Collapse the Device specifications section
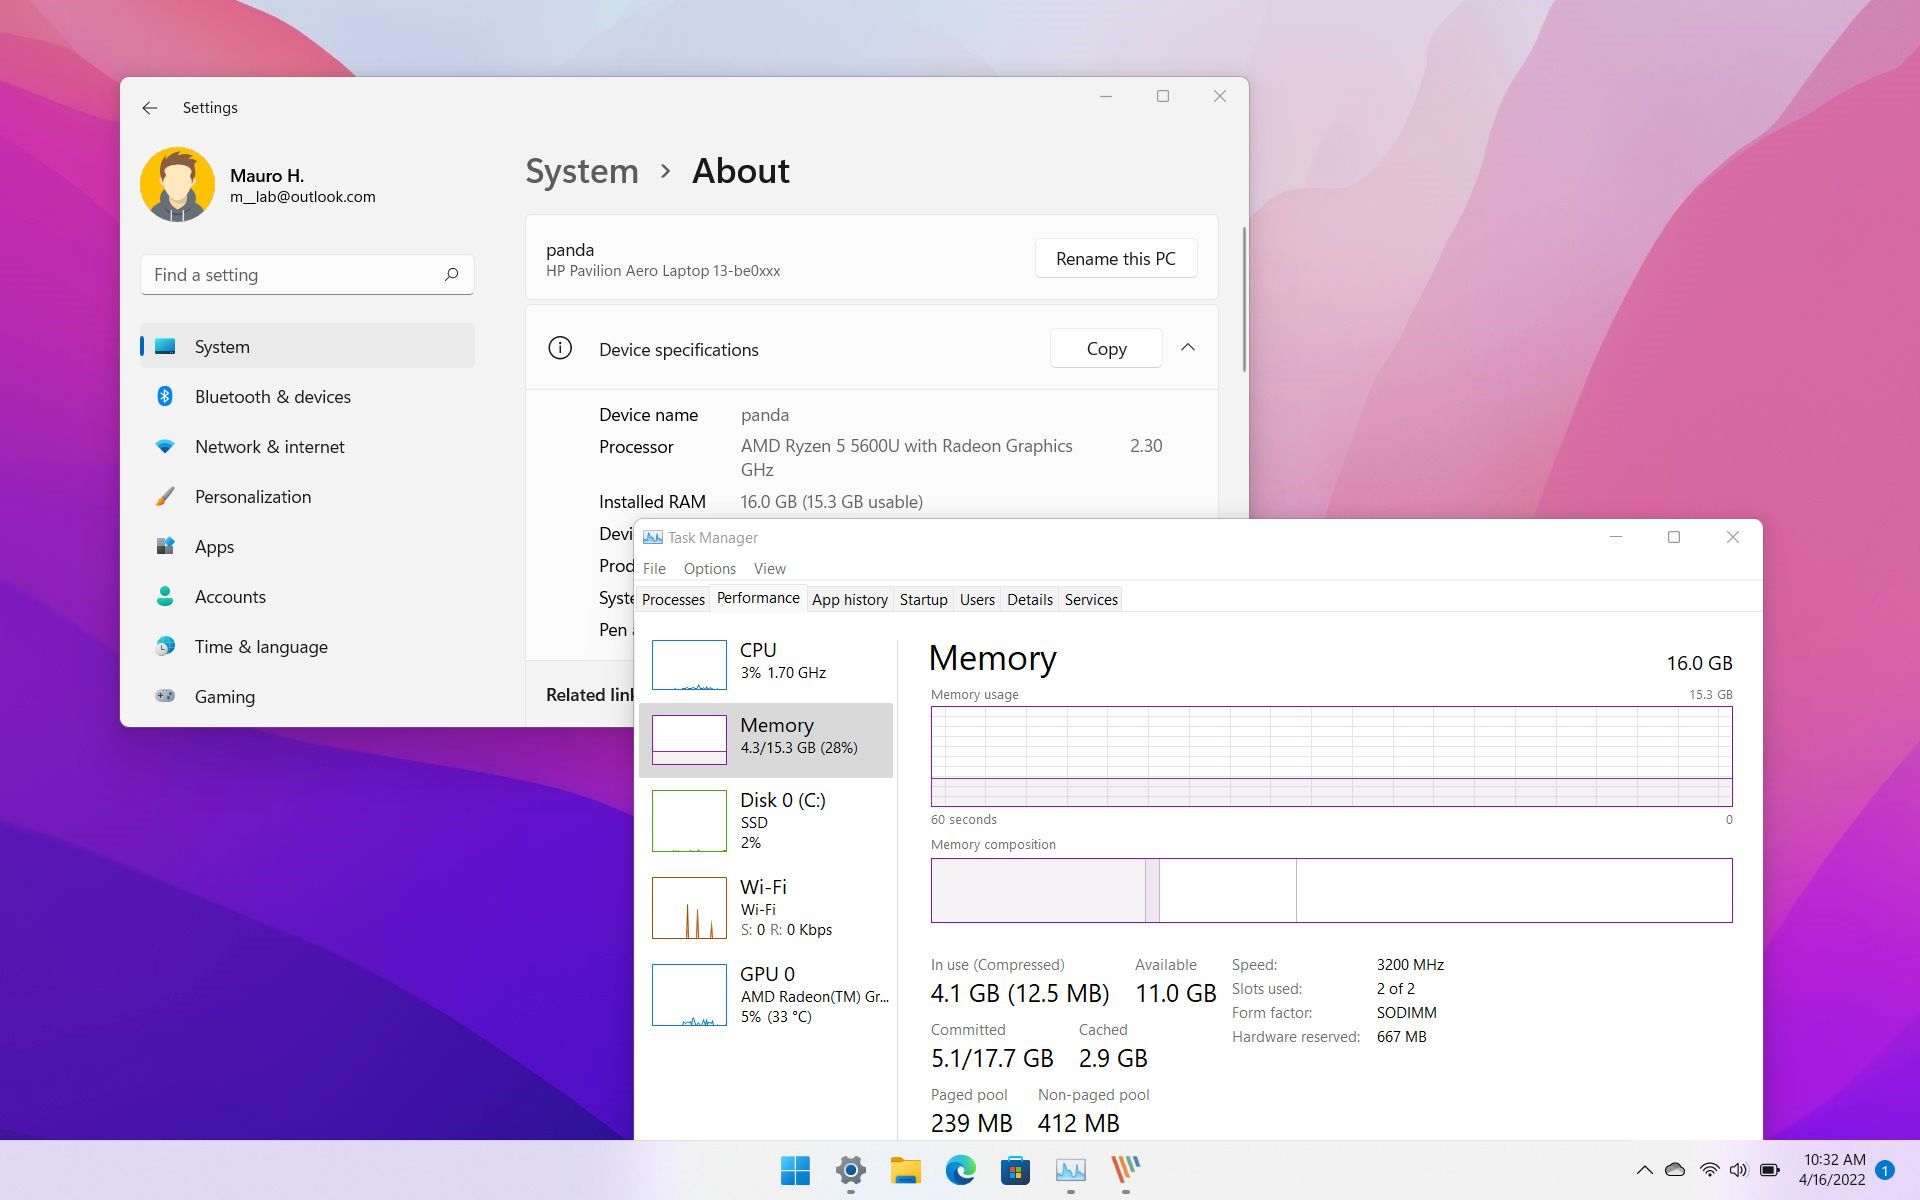Screen dimensions: 1920x1200 [x=1188, y=348]
